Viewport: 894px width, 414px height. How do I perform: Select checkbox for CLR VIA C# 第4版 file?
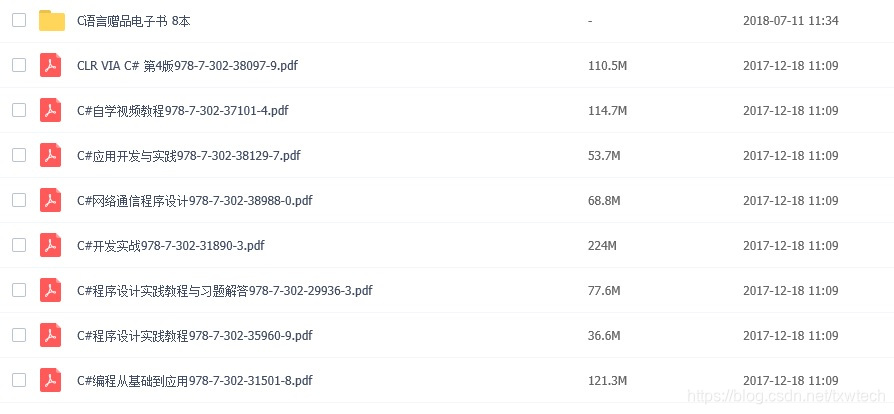click(x=19, y=66)
